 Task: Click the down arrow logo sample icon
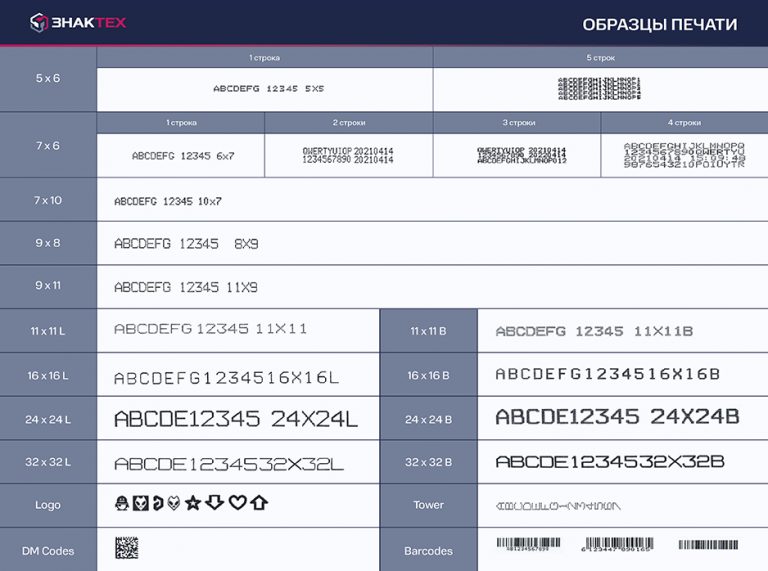[215, 502]
